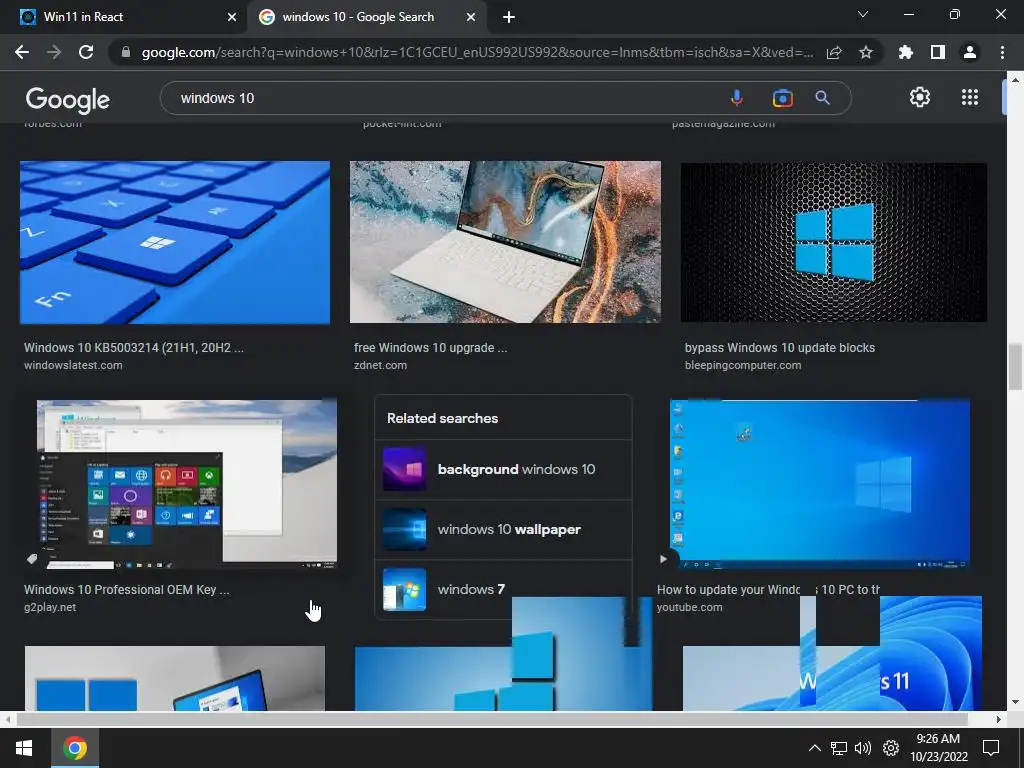Open the taskbar clock showing 9:26 AM
This screenshot has width=1024, height=768.
pyautogui.click(x=938, y=748)
